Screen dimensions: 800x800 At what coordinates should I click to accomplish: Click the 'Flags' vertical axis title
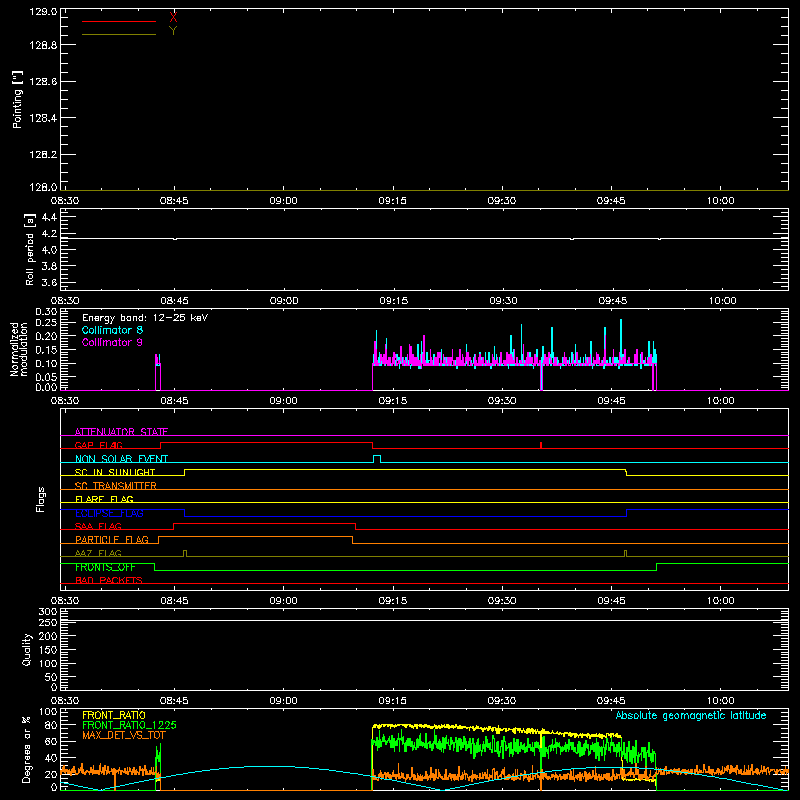[x=40, y=499]
